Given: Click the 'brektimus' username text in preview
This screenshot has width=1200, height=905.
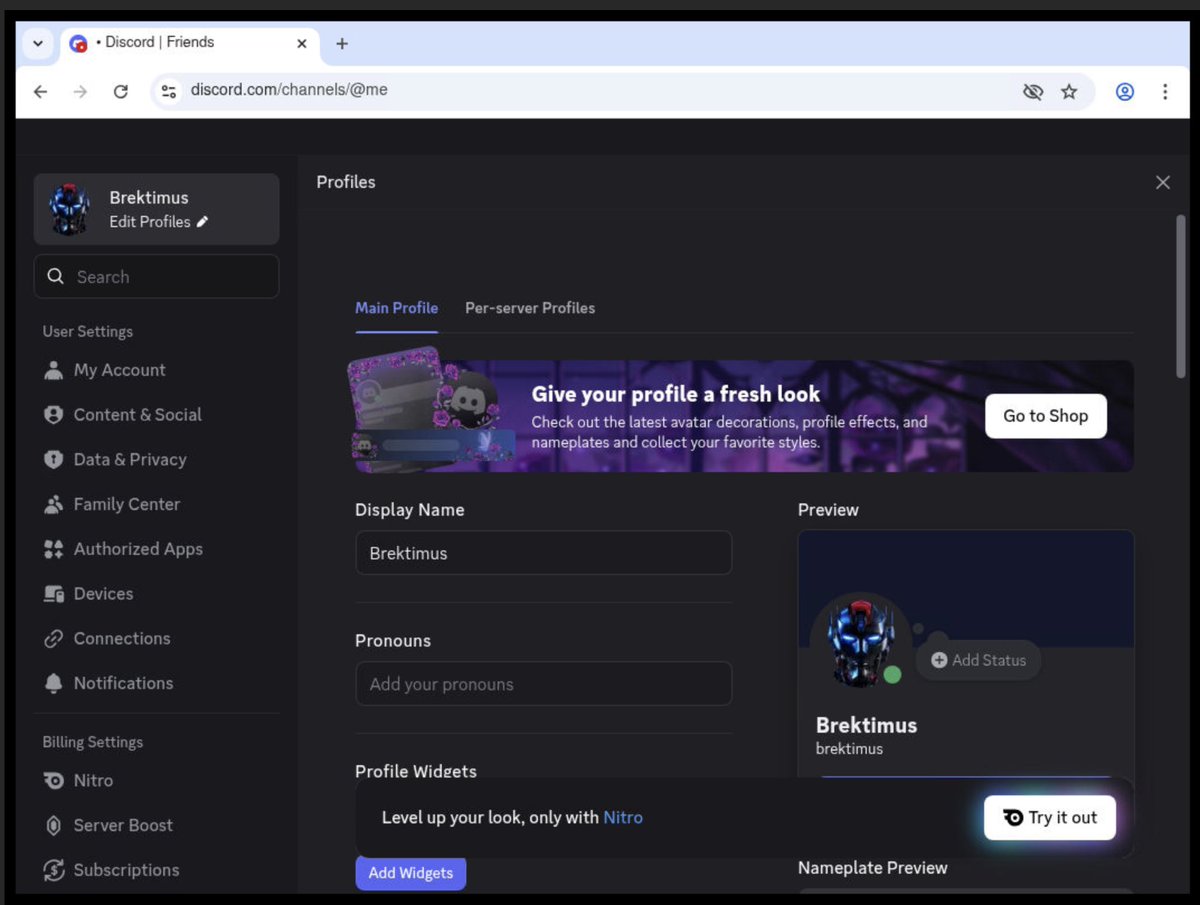Looking at the screenshot, I should (x=849, y=749).
